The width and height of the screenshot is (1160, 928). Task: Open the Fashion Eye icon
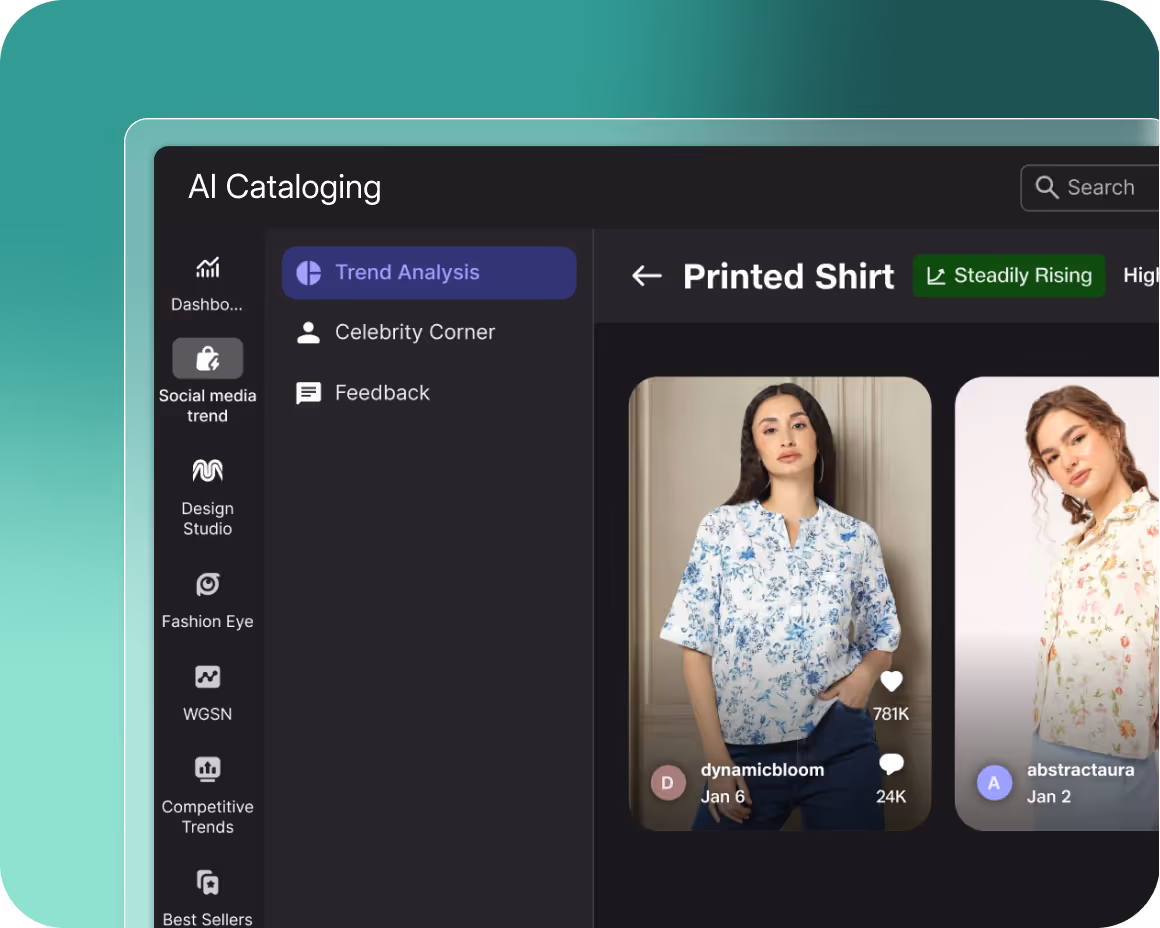point(208,584)
